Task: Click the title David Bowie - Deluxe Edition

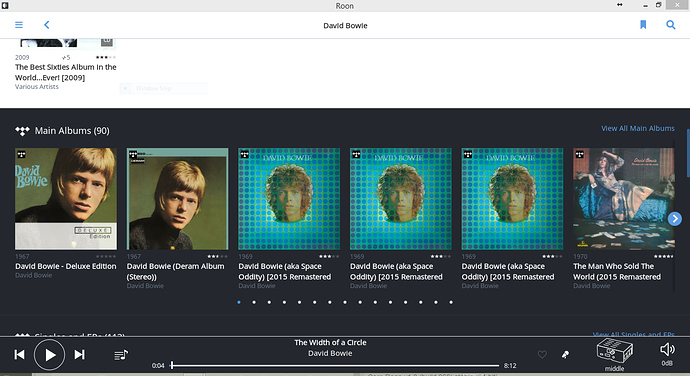Action: [66, 266]
